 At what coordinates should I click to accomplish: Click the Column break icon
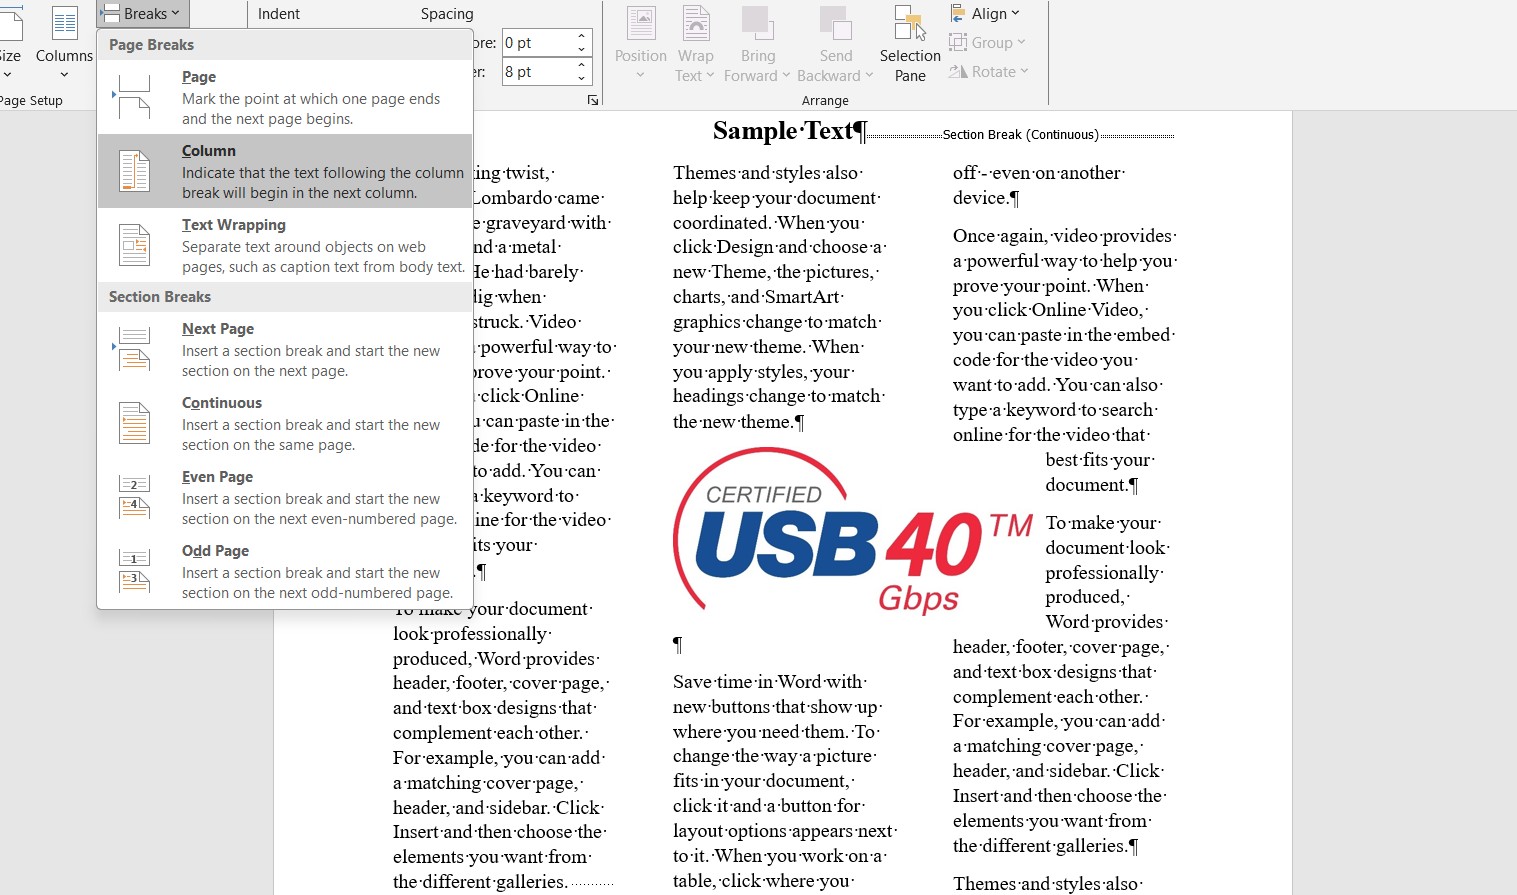point(134,171)
